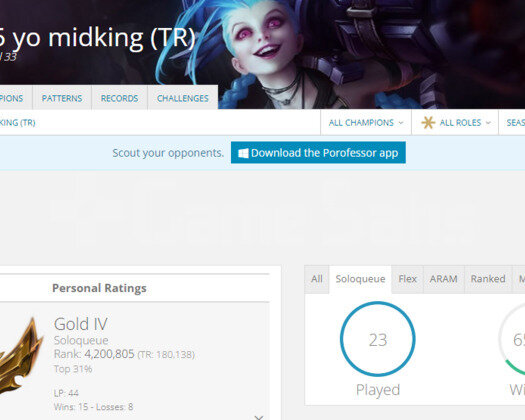Viewport: 525px width, 420px height.
Task: Click the Windows logo icon on download button
Action: coord(243,153)
